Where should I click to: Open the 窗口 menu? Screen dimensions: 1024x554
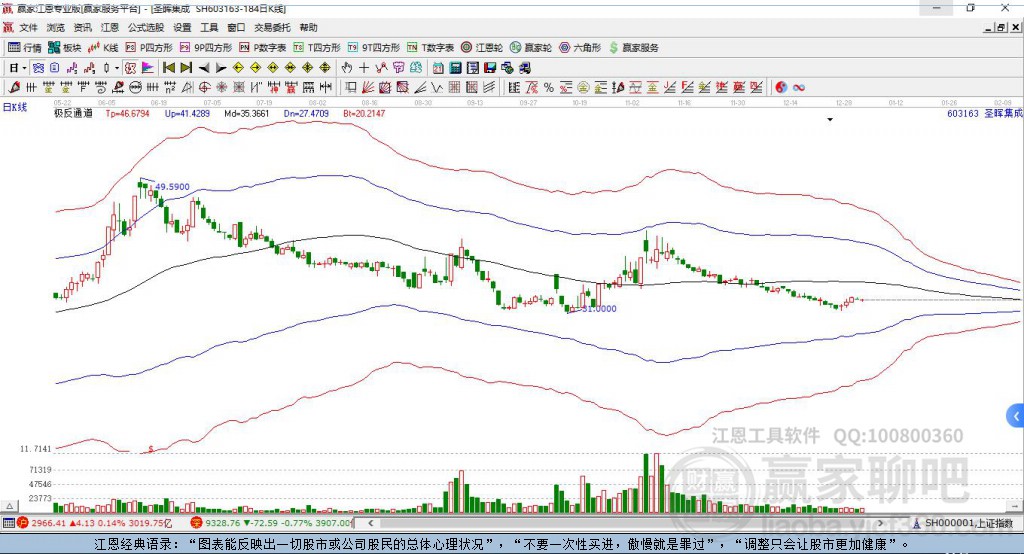(236, 27)
